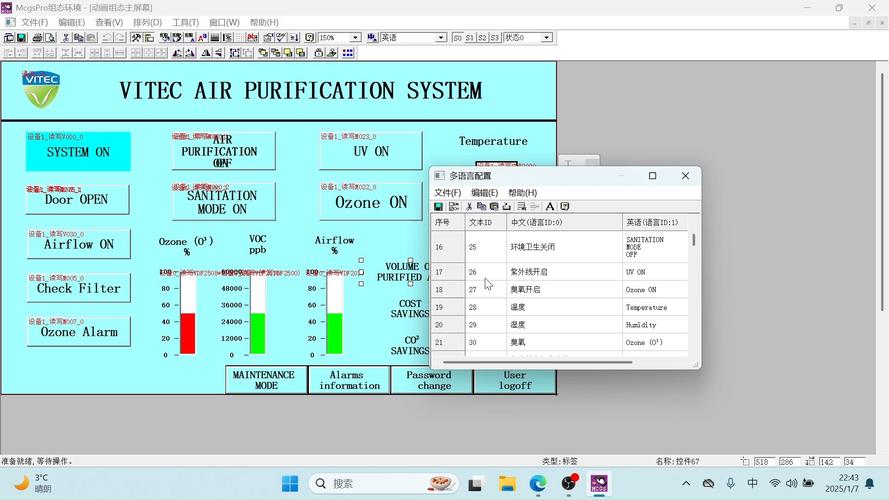Click the font 'A' icon in language dialog
This screenshot has height=500, width=889.
click(550, 207)
